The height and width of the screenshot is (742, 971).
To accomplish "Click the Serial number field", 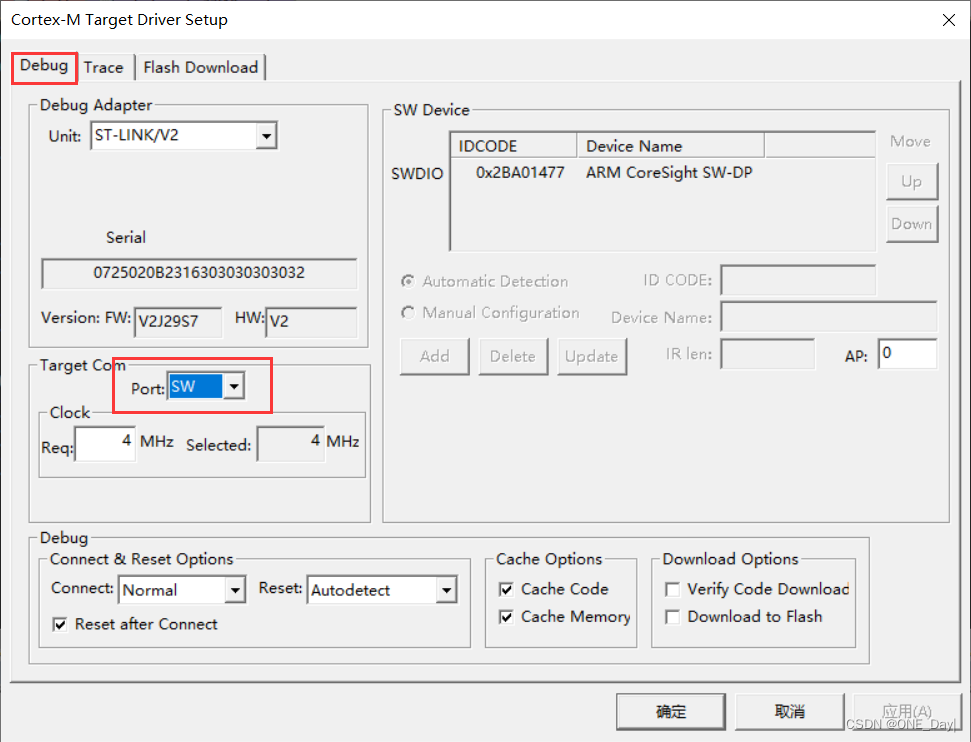I will 199,273.
